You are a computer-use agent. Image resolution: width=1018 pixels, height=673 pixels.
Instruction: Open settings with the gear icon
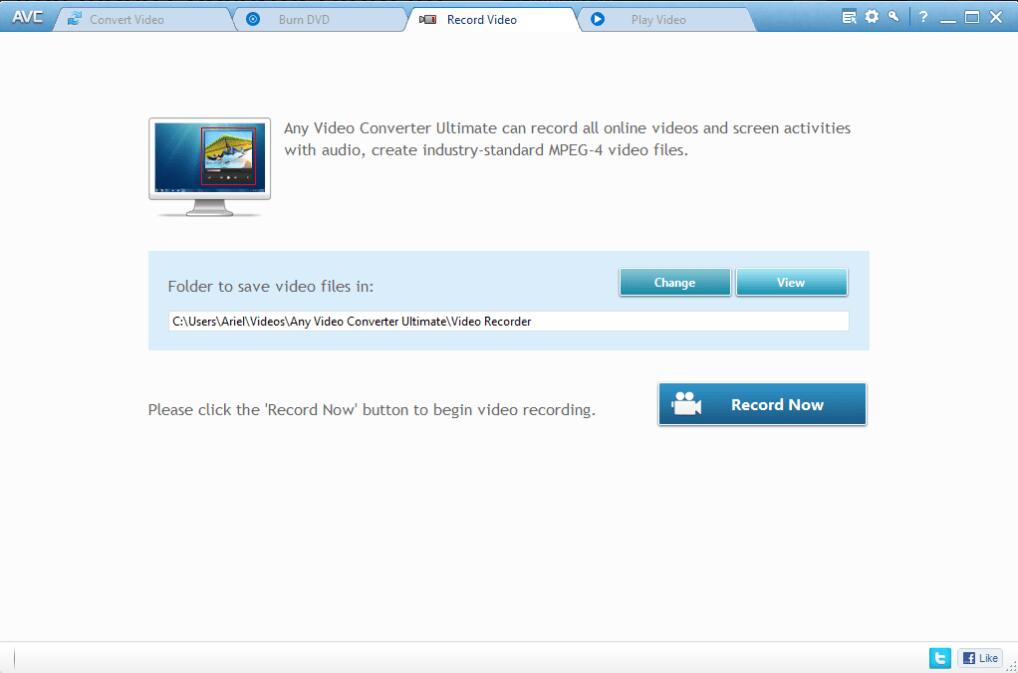(871, 17)
